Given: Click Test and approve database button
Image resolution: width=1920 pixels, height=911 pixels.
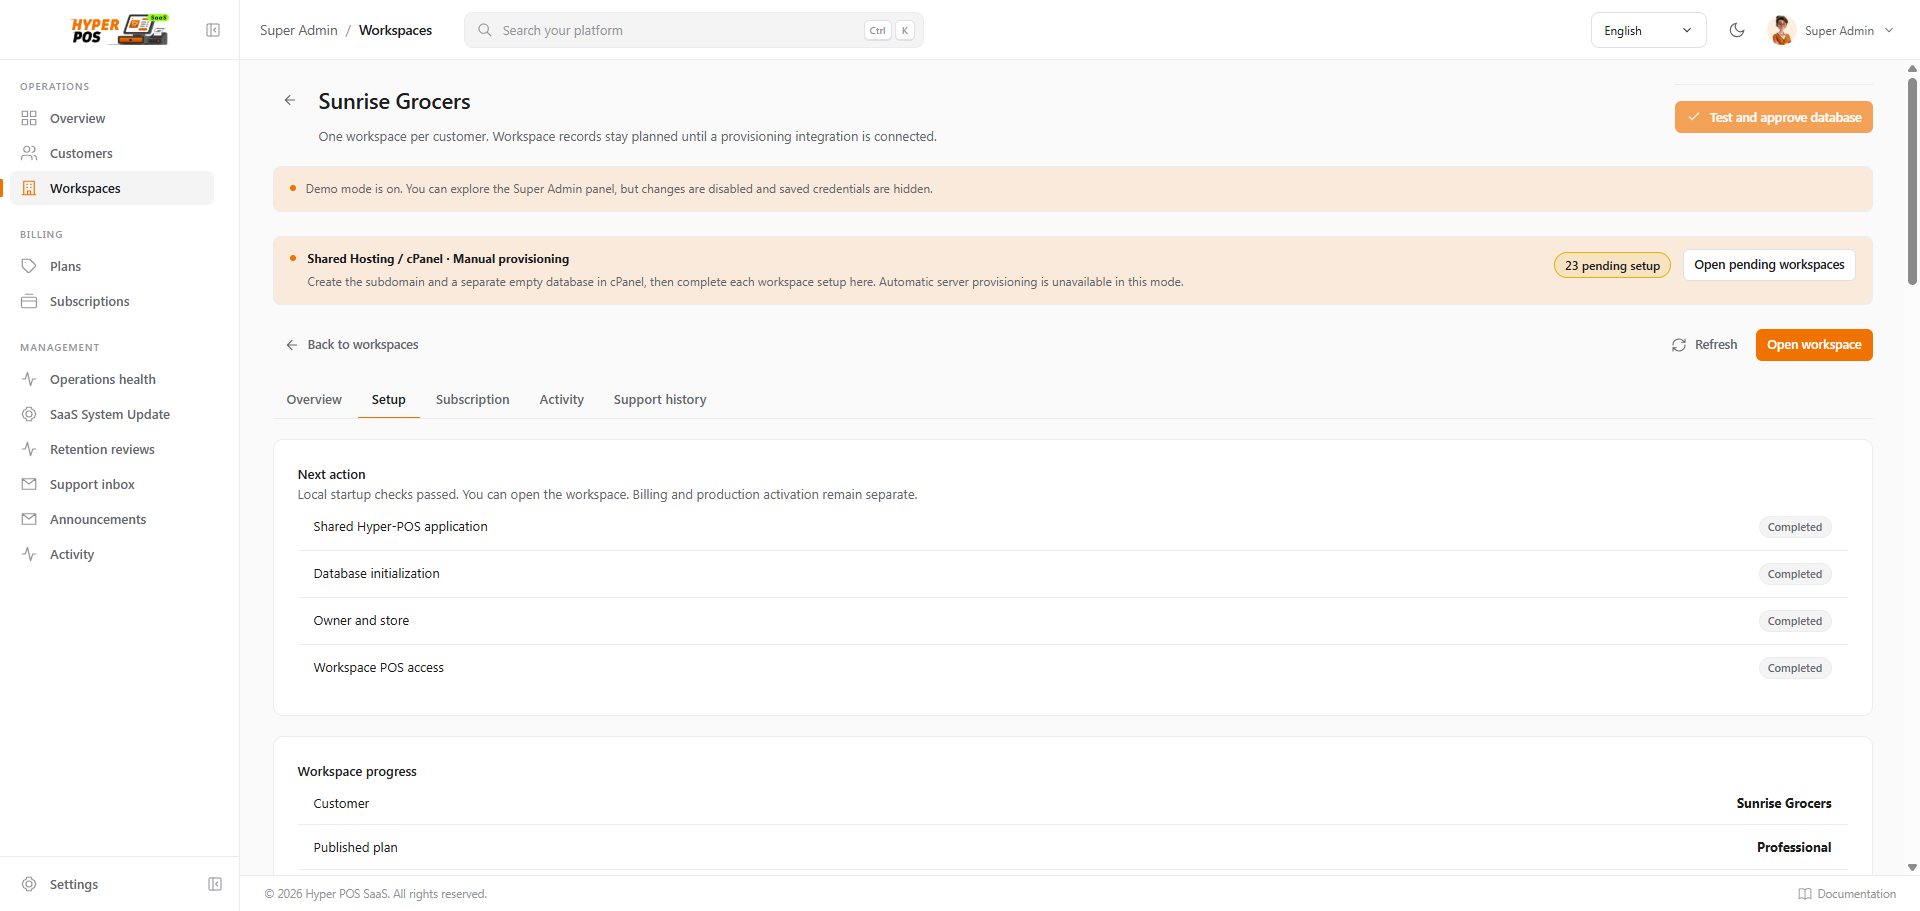Looking at the screenshot, I should click(x=1774, y=117).
